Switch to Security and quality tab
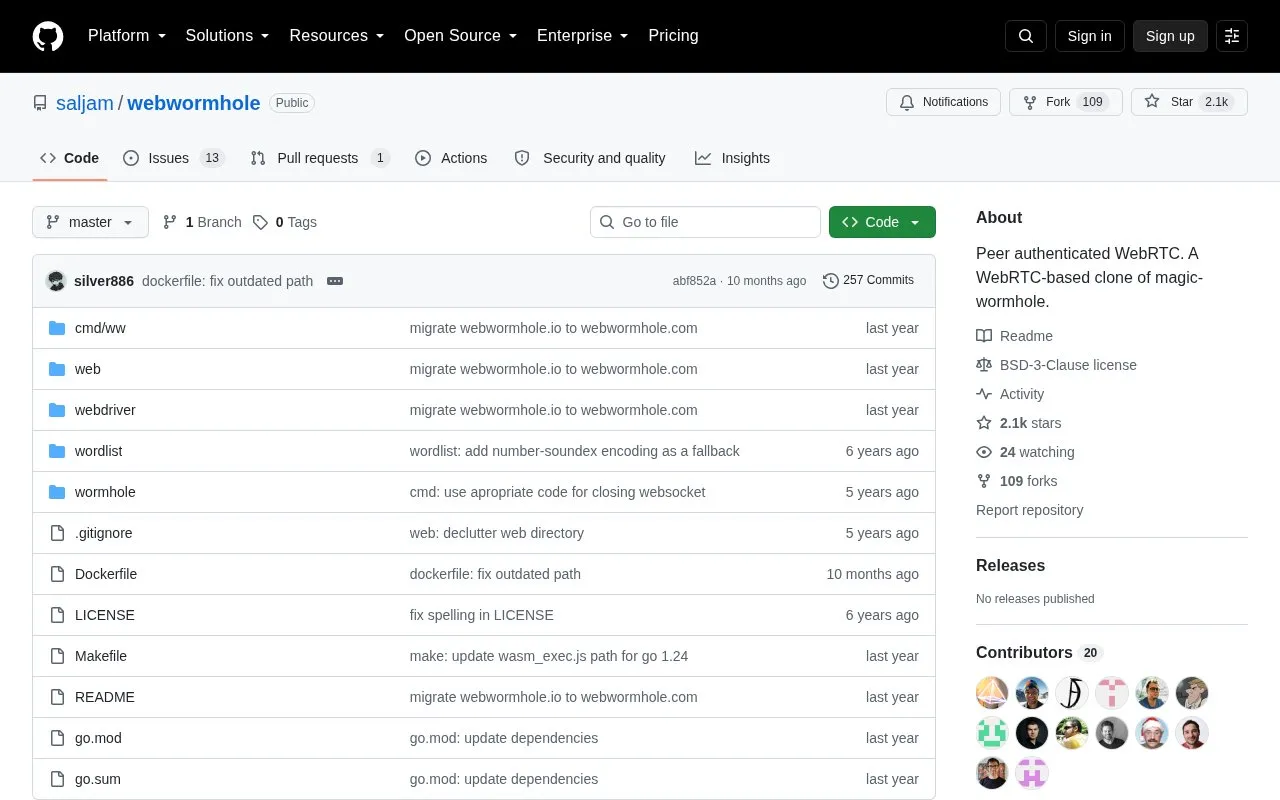Image resolution: width=1280 pixels, height=800 pixels. [x=590, y=158]
